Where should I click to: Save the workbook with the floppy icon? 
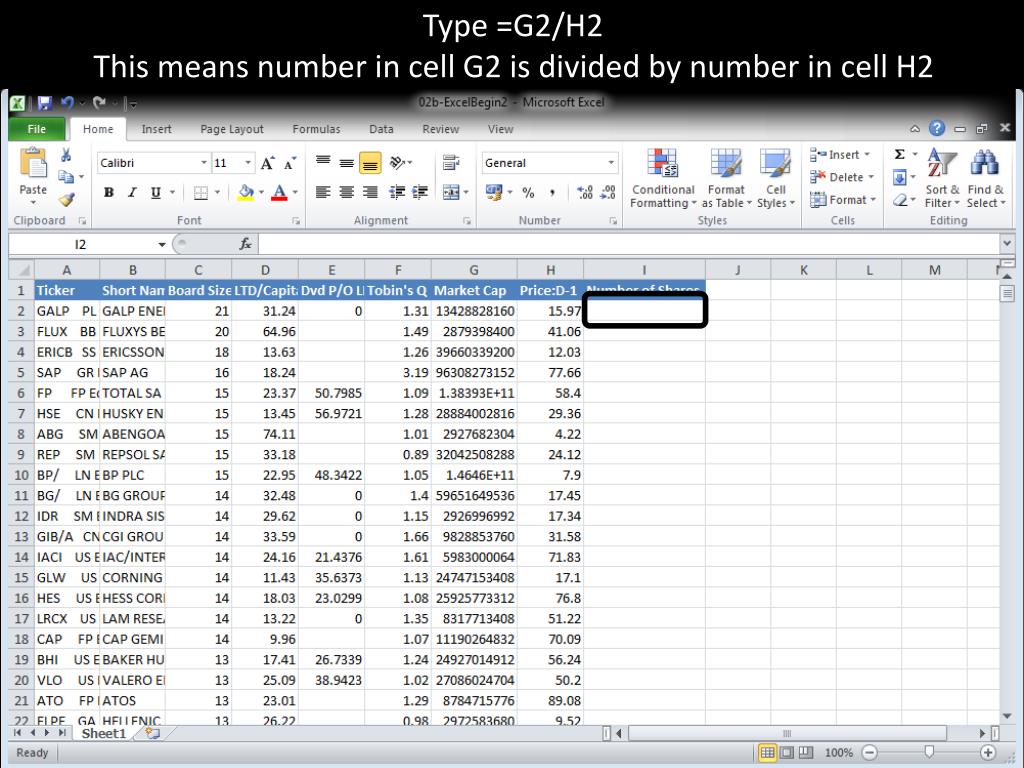point(44,103)
